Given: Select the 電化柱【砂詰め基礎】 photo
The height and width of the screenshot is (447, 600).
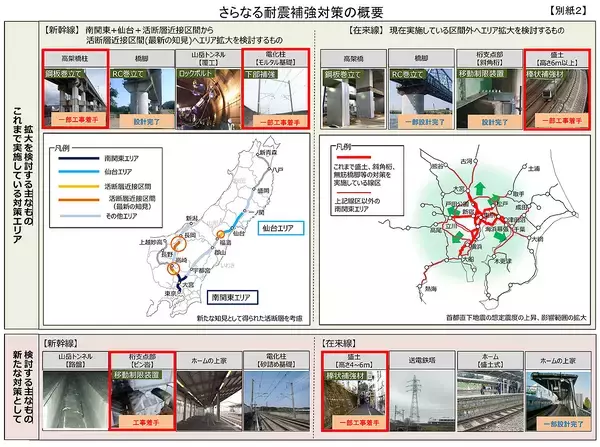Looking at the screenshot, I should (x=277, y=401).
